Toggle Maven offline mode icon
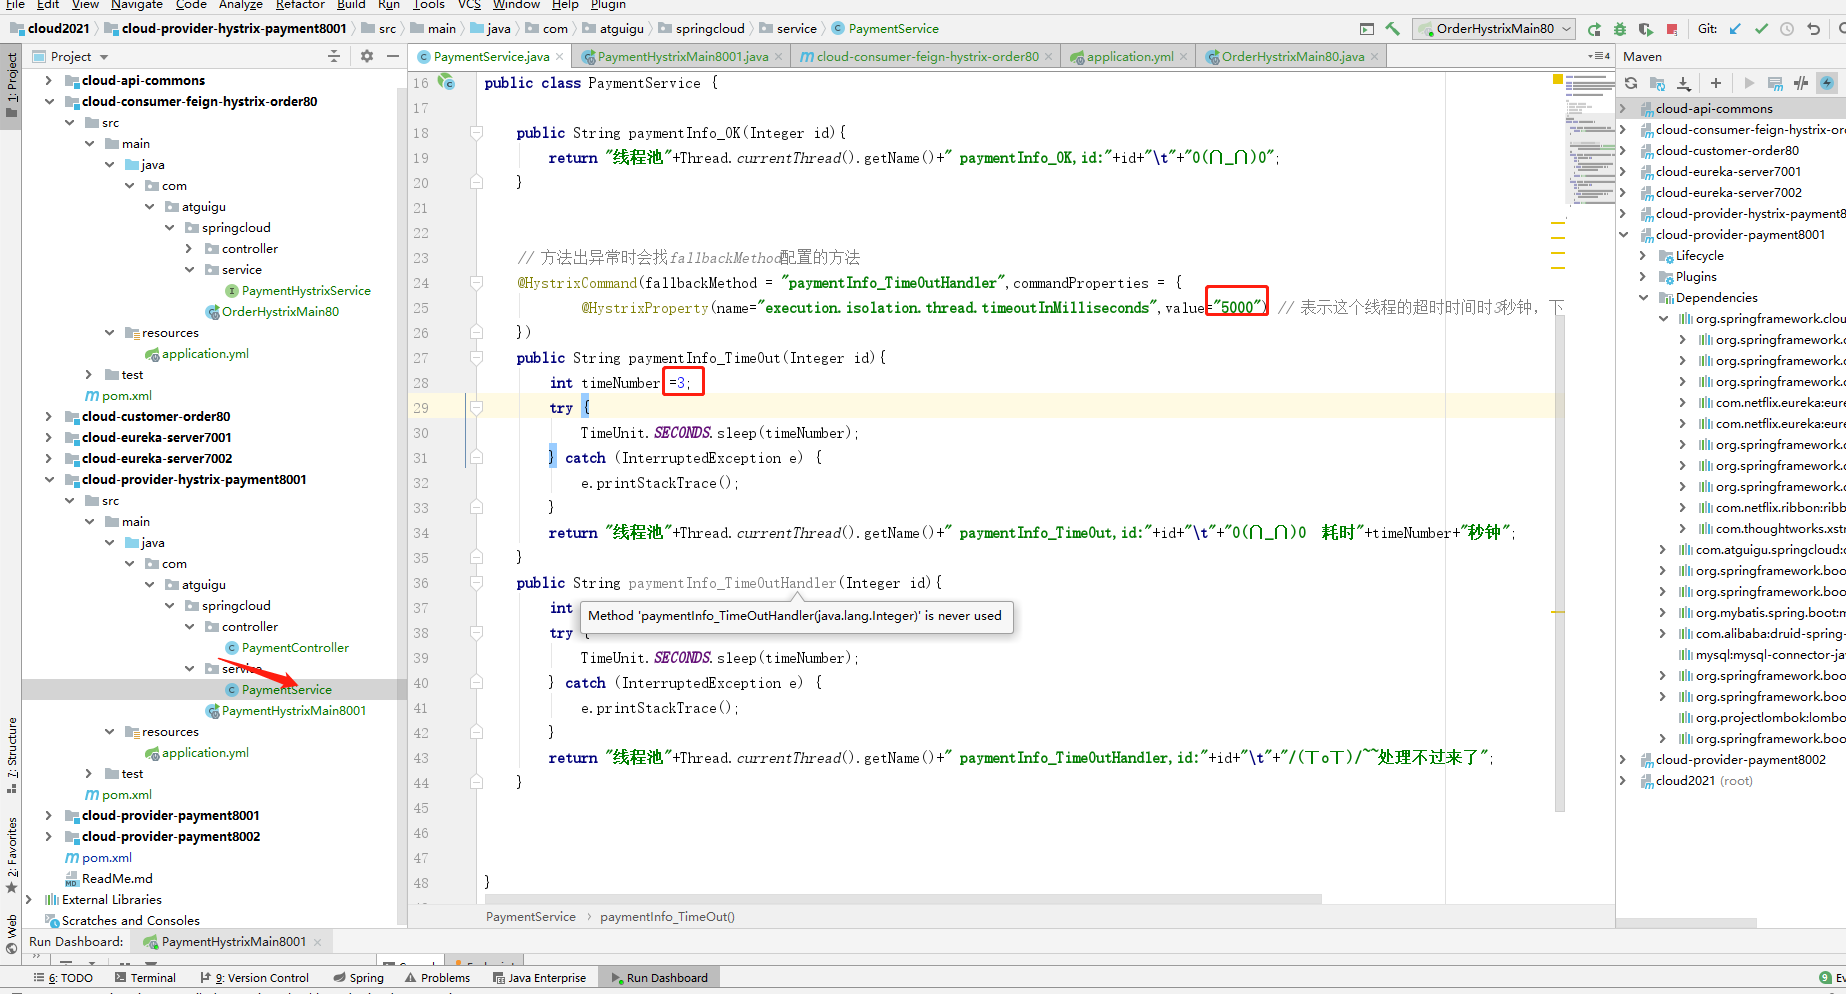 pyautogui.click(x=1801, y=83)
